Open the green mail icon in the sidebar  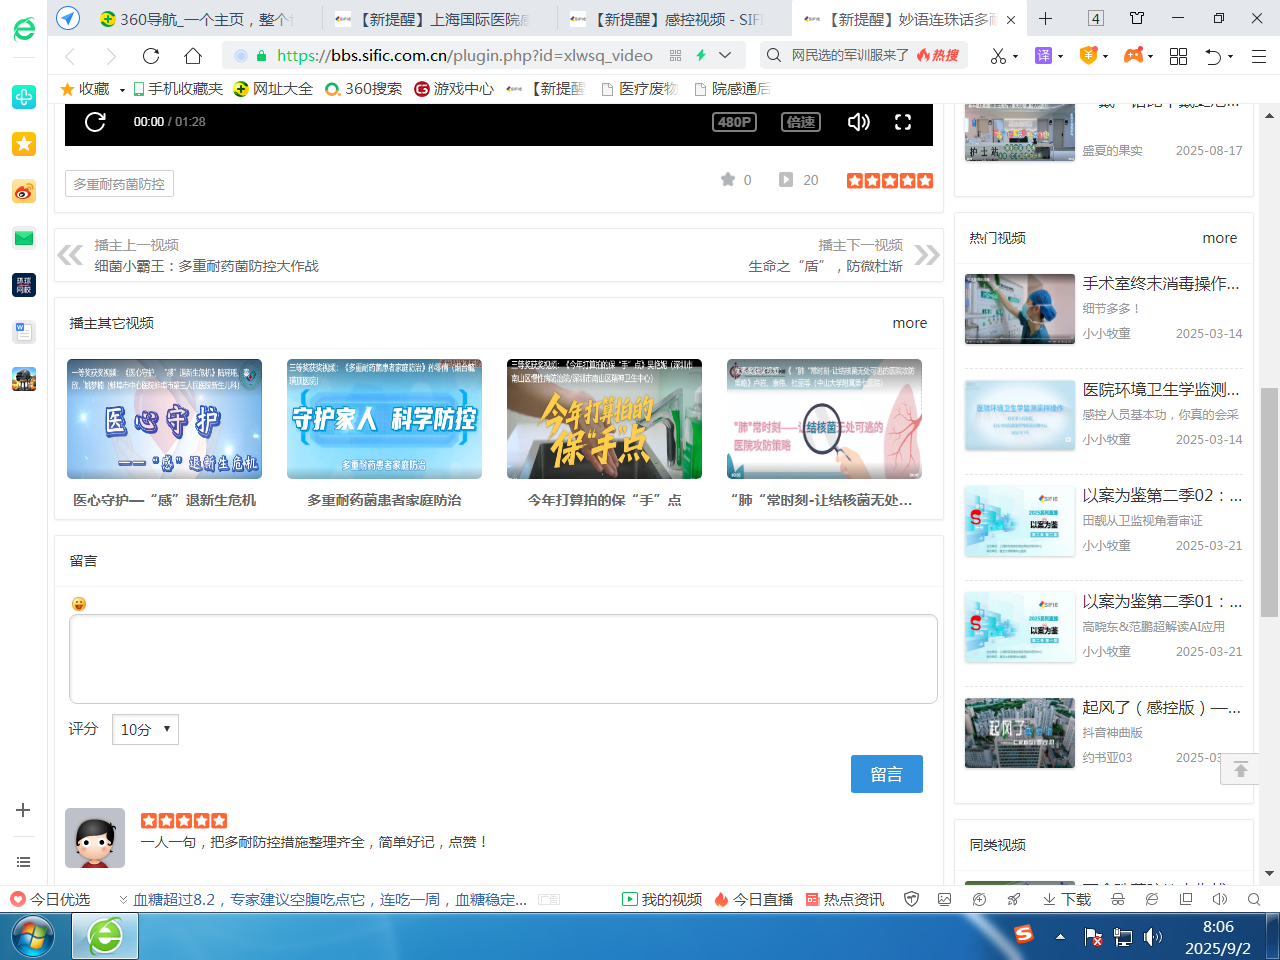point(24,238)
